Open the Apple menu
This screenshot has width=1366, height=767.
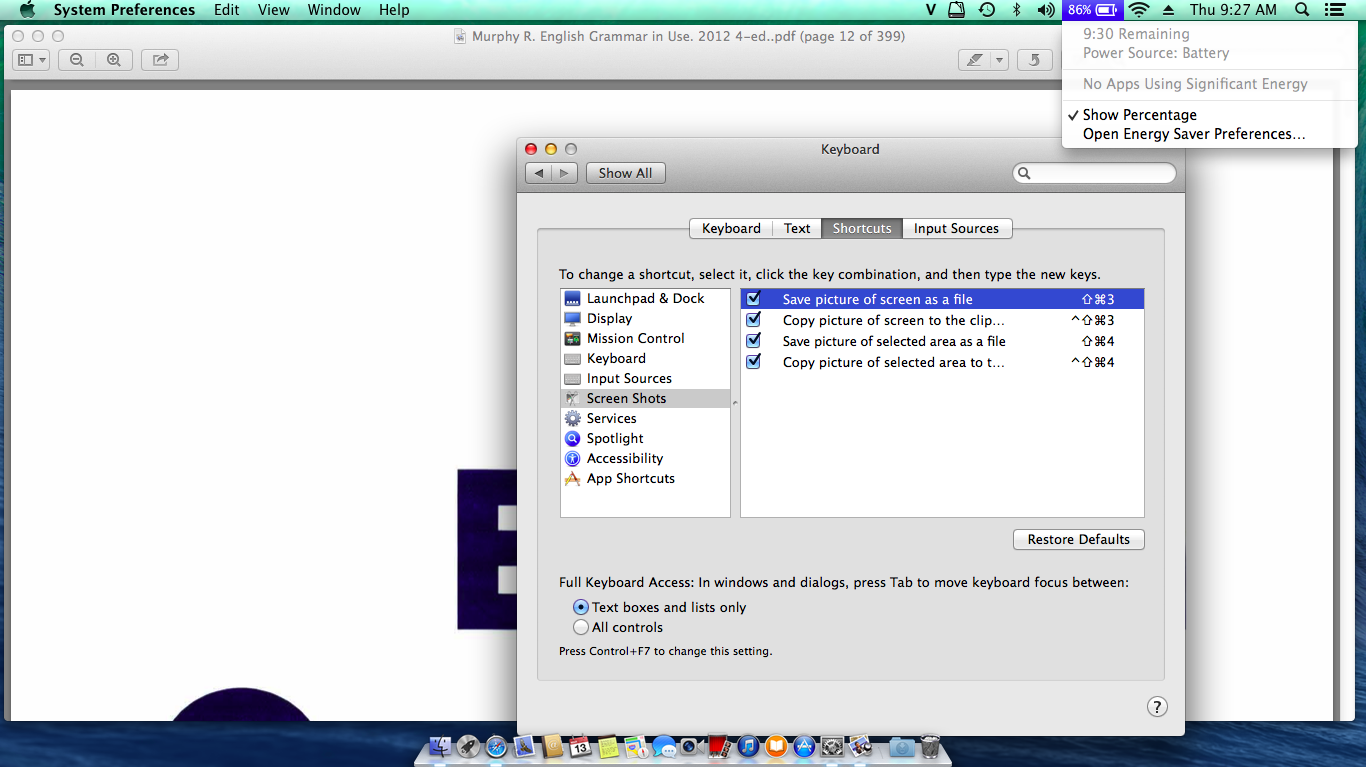27,10
